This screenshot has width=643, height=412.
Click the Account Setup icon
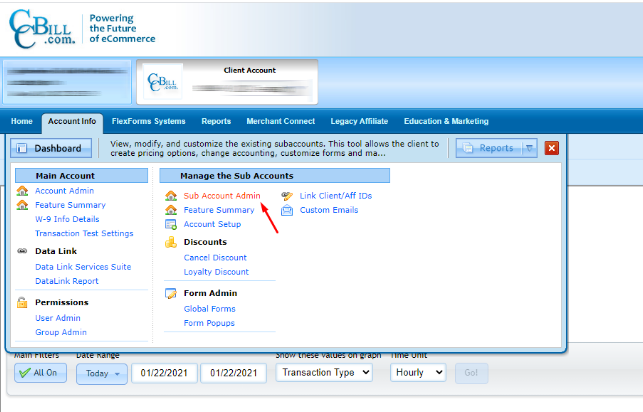coord(171,224)
